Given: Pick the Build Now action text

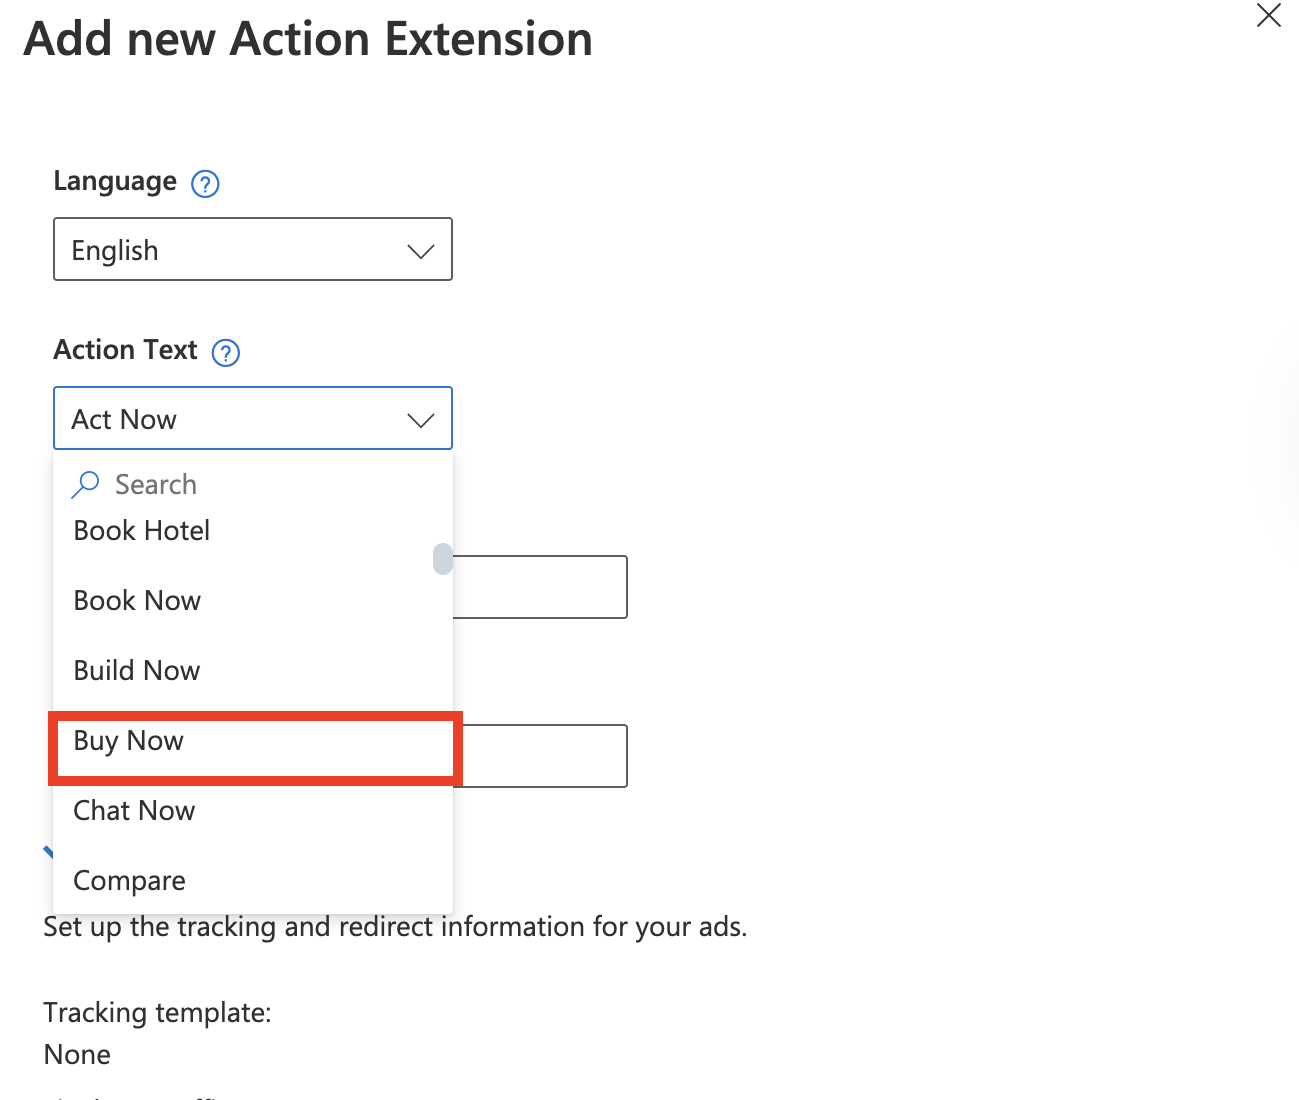Looking at the screenshot, I should pos(137,671).
